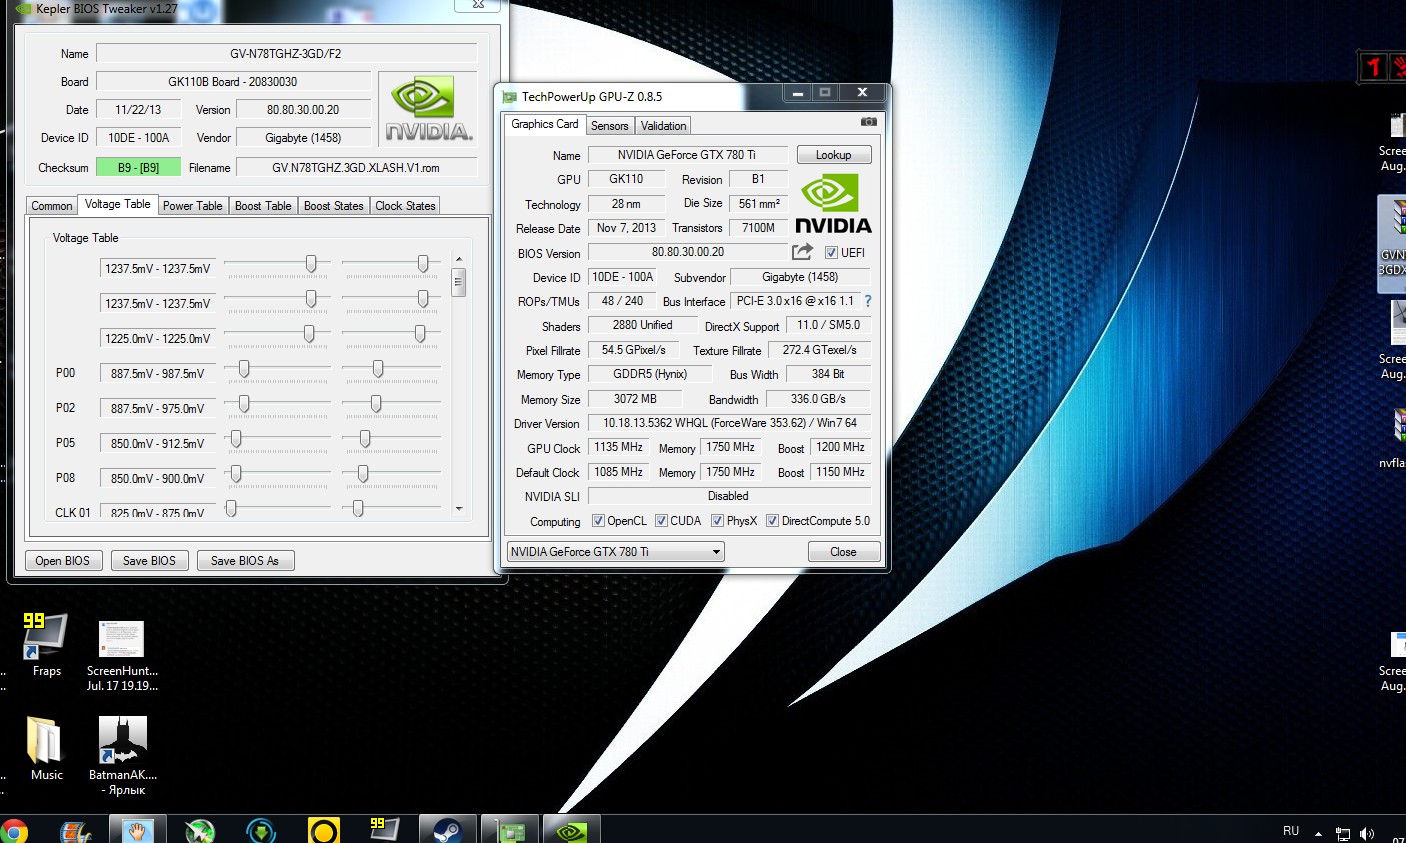Click voltage table scroll down arrow
This screenshot has height=843, width=1406.
459,509
